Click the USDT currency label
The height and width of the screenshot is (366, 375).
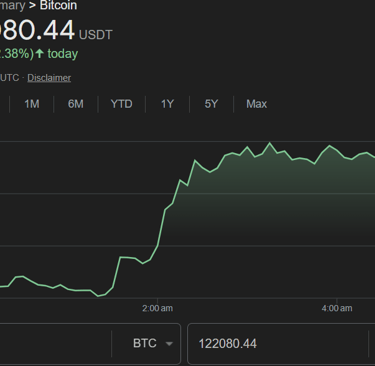pyautogui.click(x=96, y=35)
